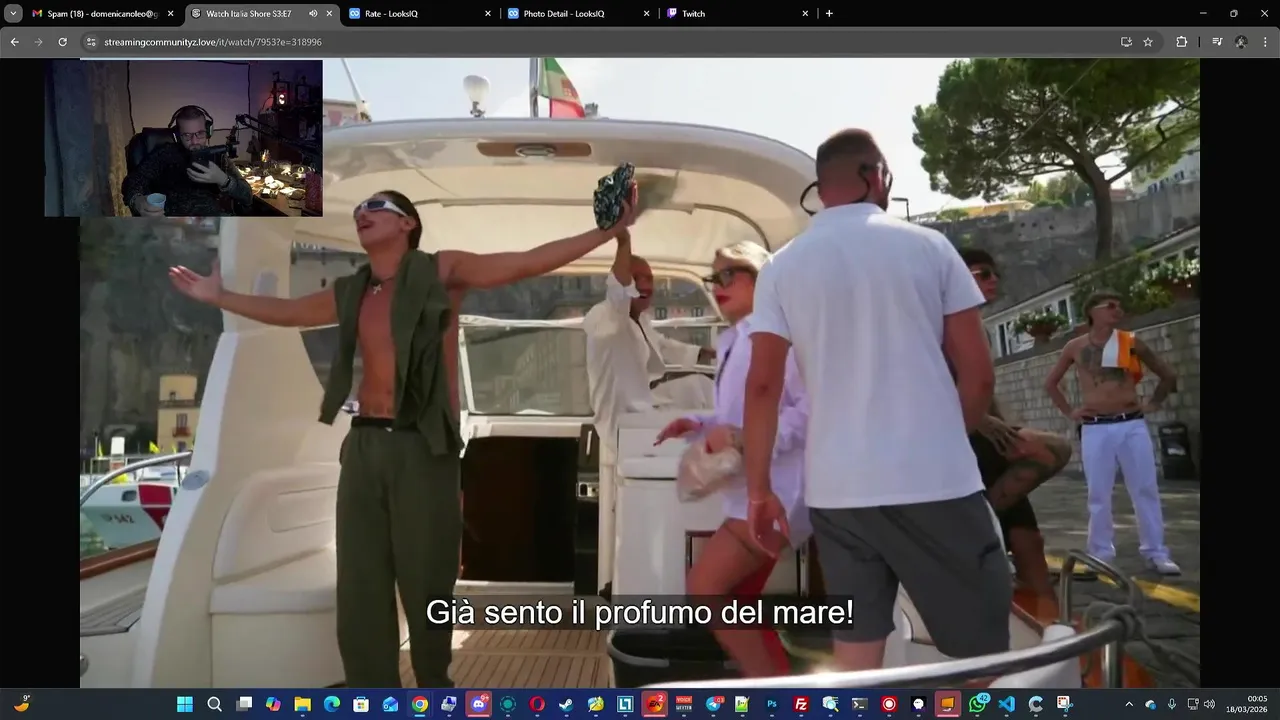Close the Twitch tab
This screenshot has width=1280, height=720.
point(805,14)
